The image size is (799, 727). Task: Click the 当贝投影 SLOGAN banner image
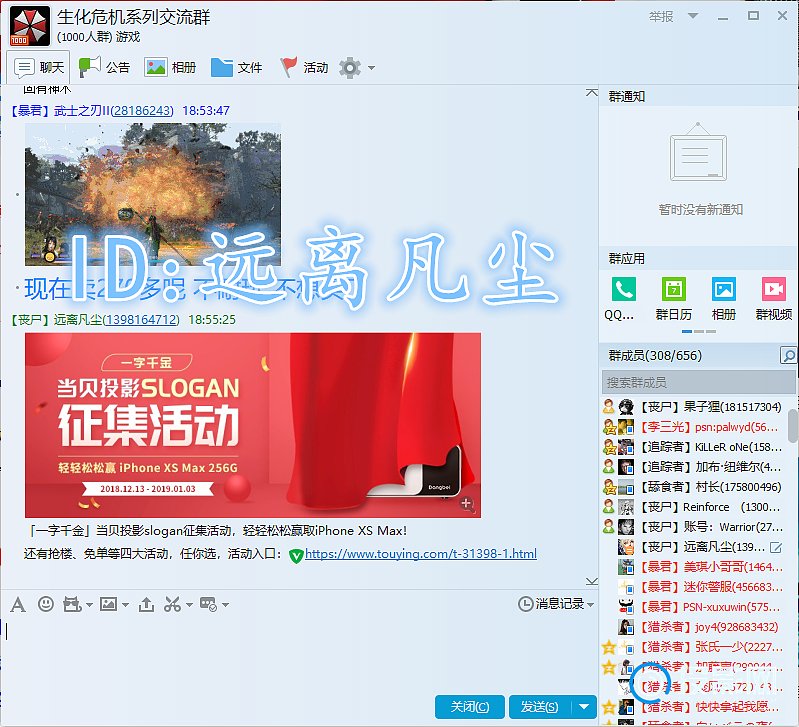pos(253,425)
